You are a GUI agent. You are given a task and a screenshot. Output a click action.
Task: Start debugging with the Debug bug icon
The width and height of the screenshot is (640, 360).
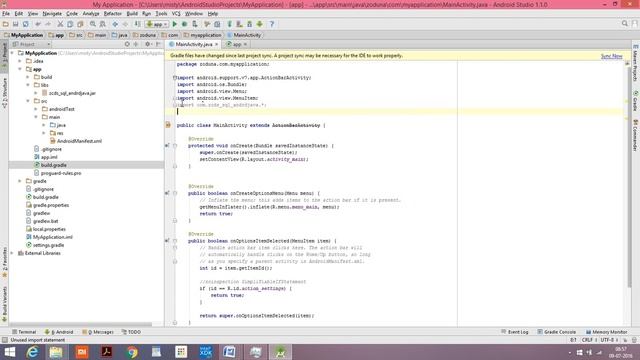click(184, 24)
